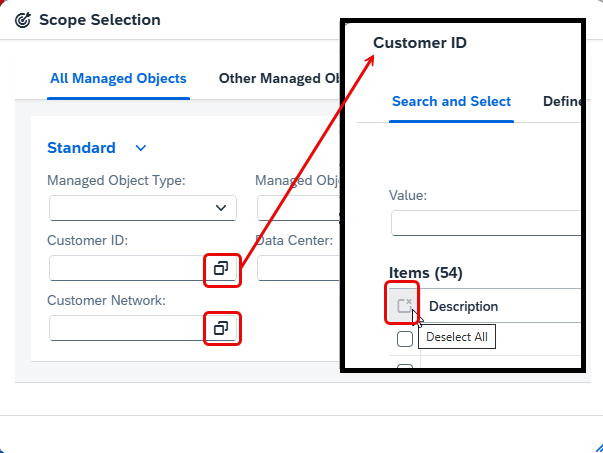The image size is (603, 453).
Task: Open value help for Customer Network field
Action: click(221, 328)
